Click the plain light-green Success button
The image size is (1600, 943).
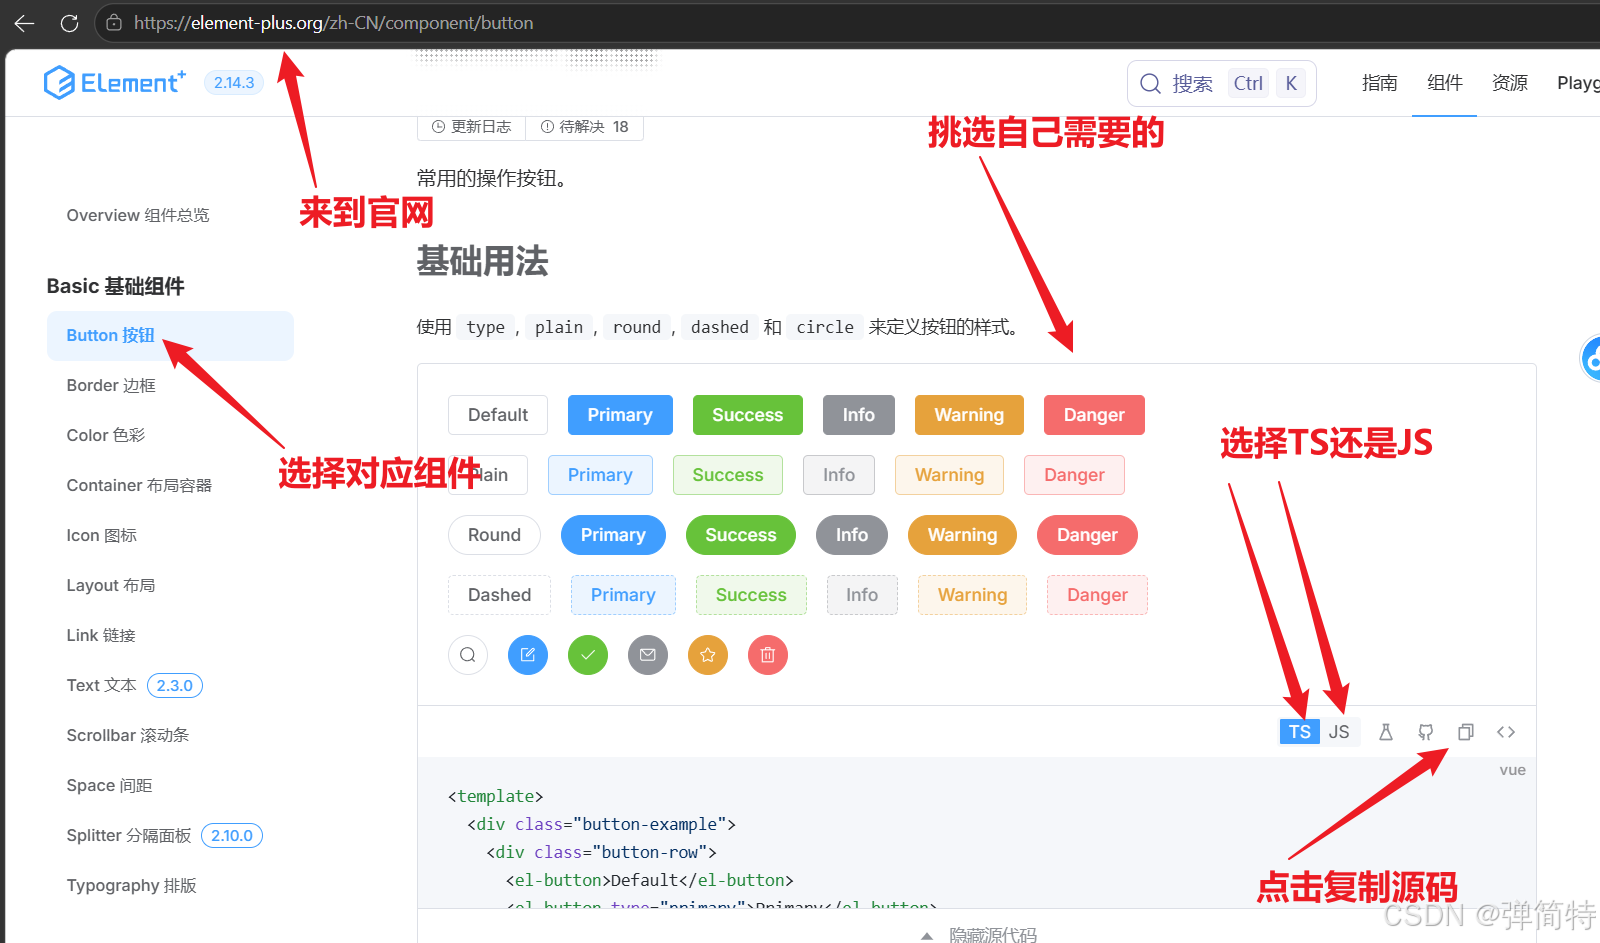(728, 475)
